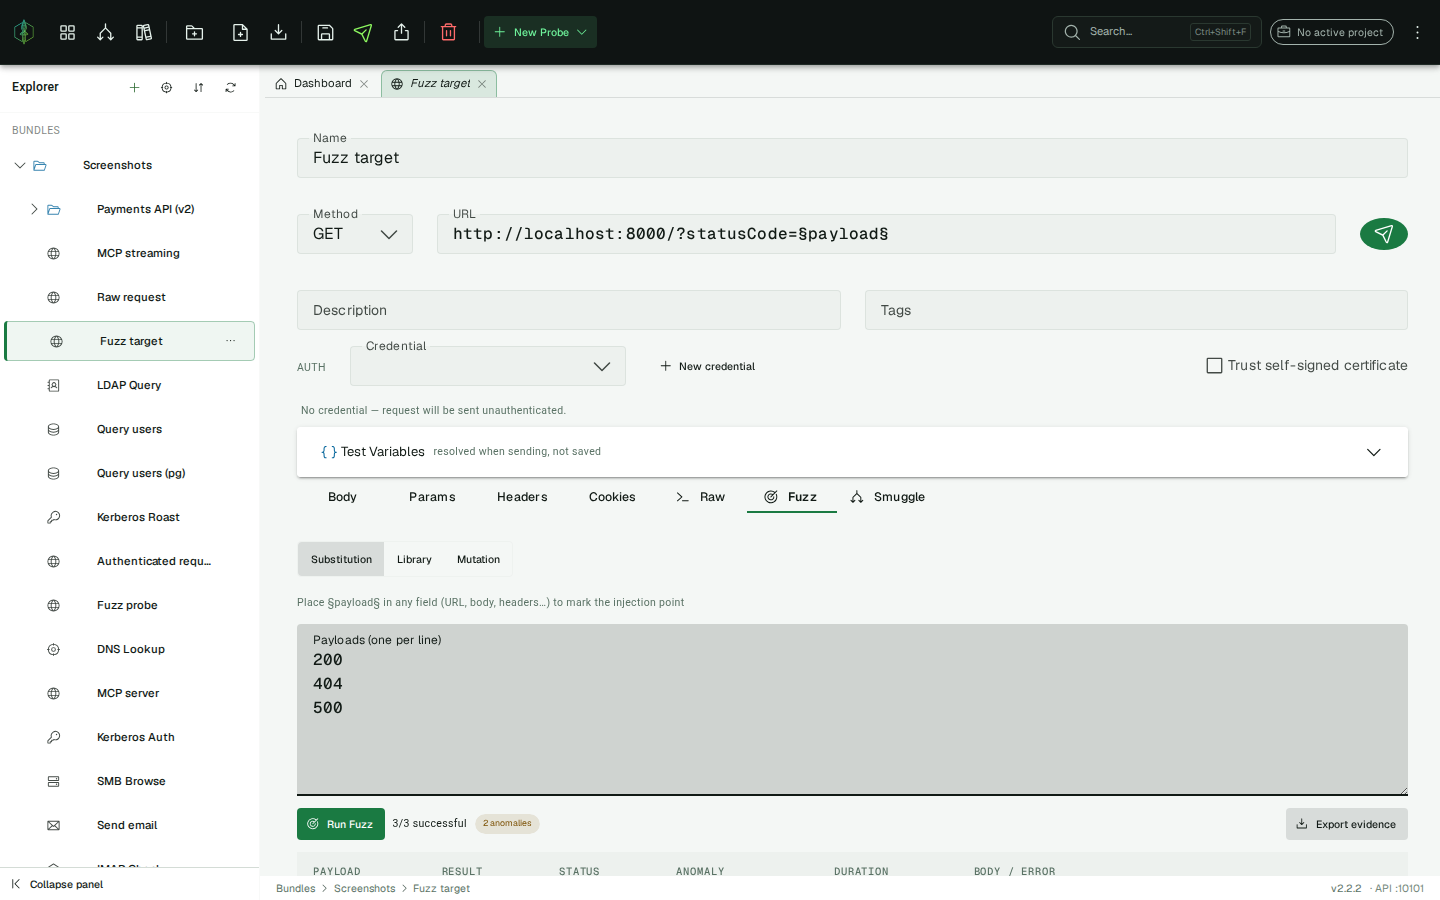
Task: Send the request with the green round button
Action: click(x=1384, y=234)
